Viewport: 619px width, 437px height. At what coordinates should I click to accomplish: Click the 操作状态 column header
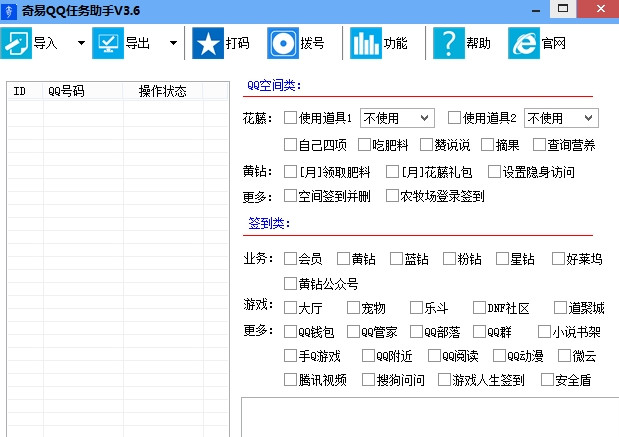click(162, 91)
